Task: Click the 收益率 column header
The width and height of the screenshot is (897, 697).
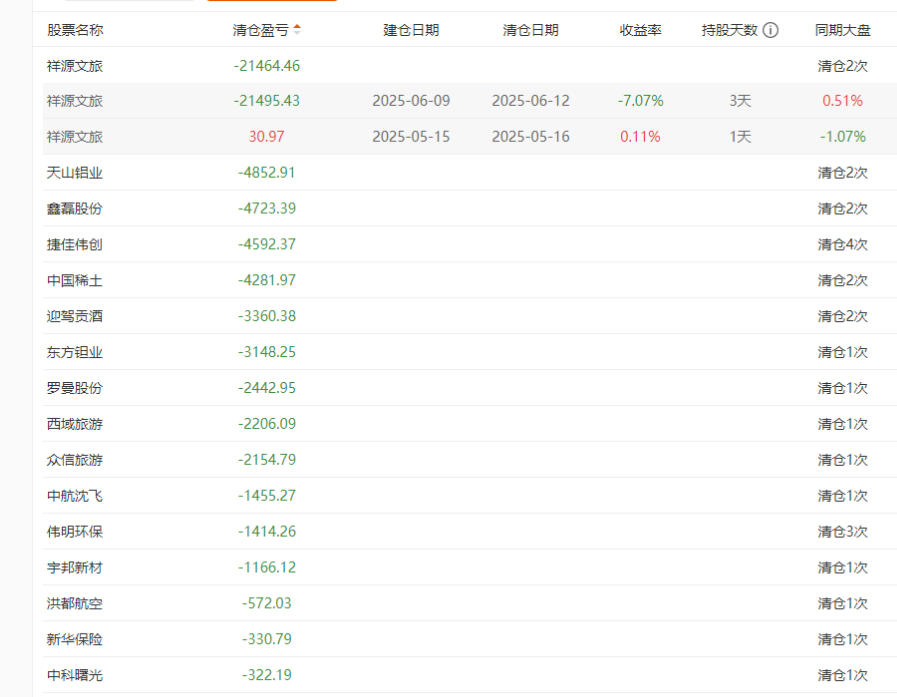Action: [640, 30]
